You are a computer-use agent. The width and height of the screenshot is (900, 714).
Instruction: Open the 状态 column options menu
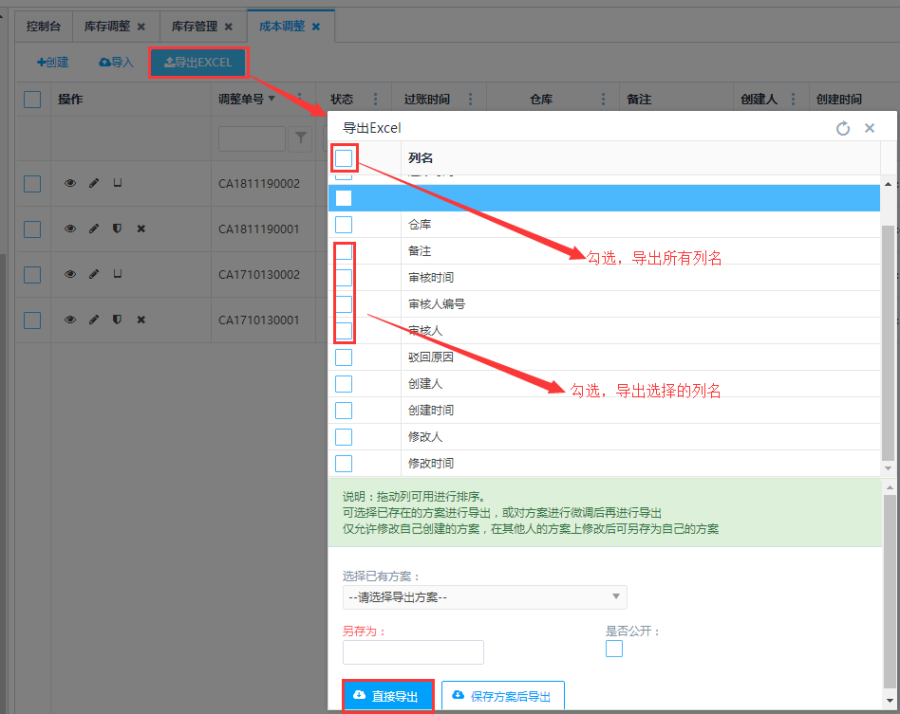(376, 99)
